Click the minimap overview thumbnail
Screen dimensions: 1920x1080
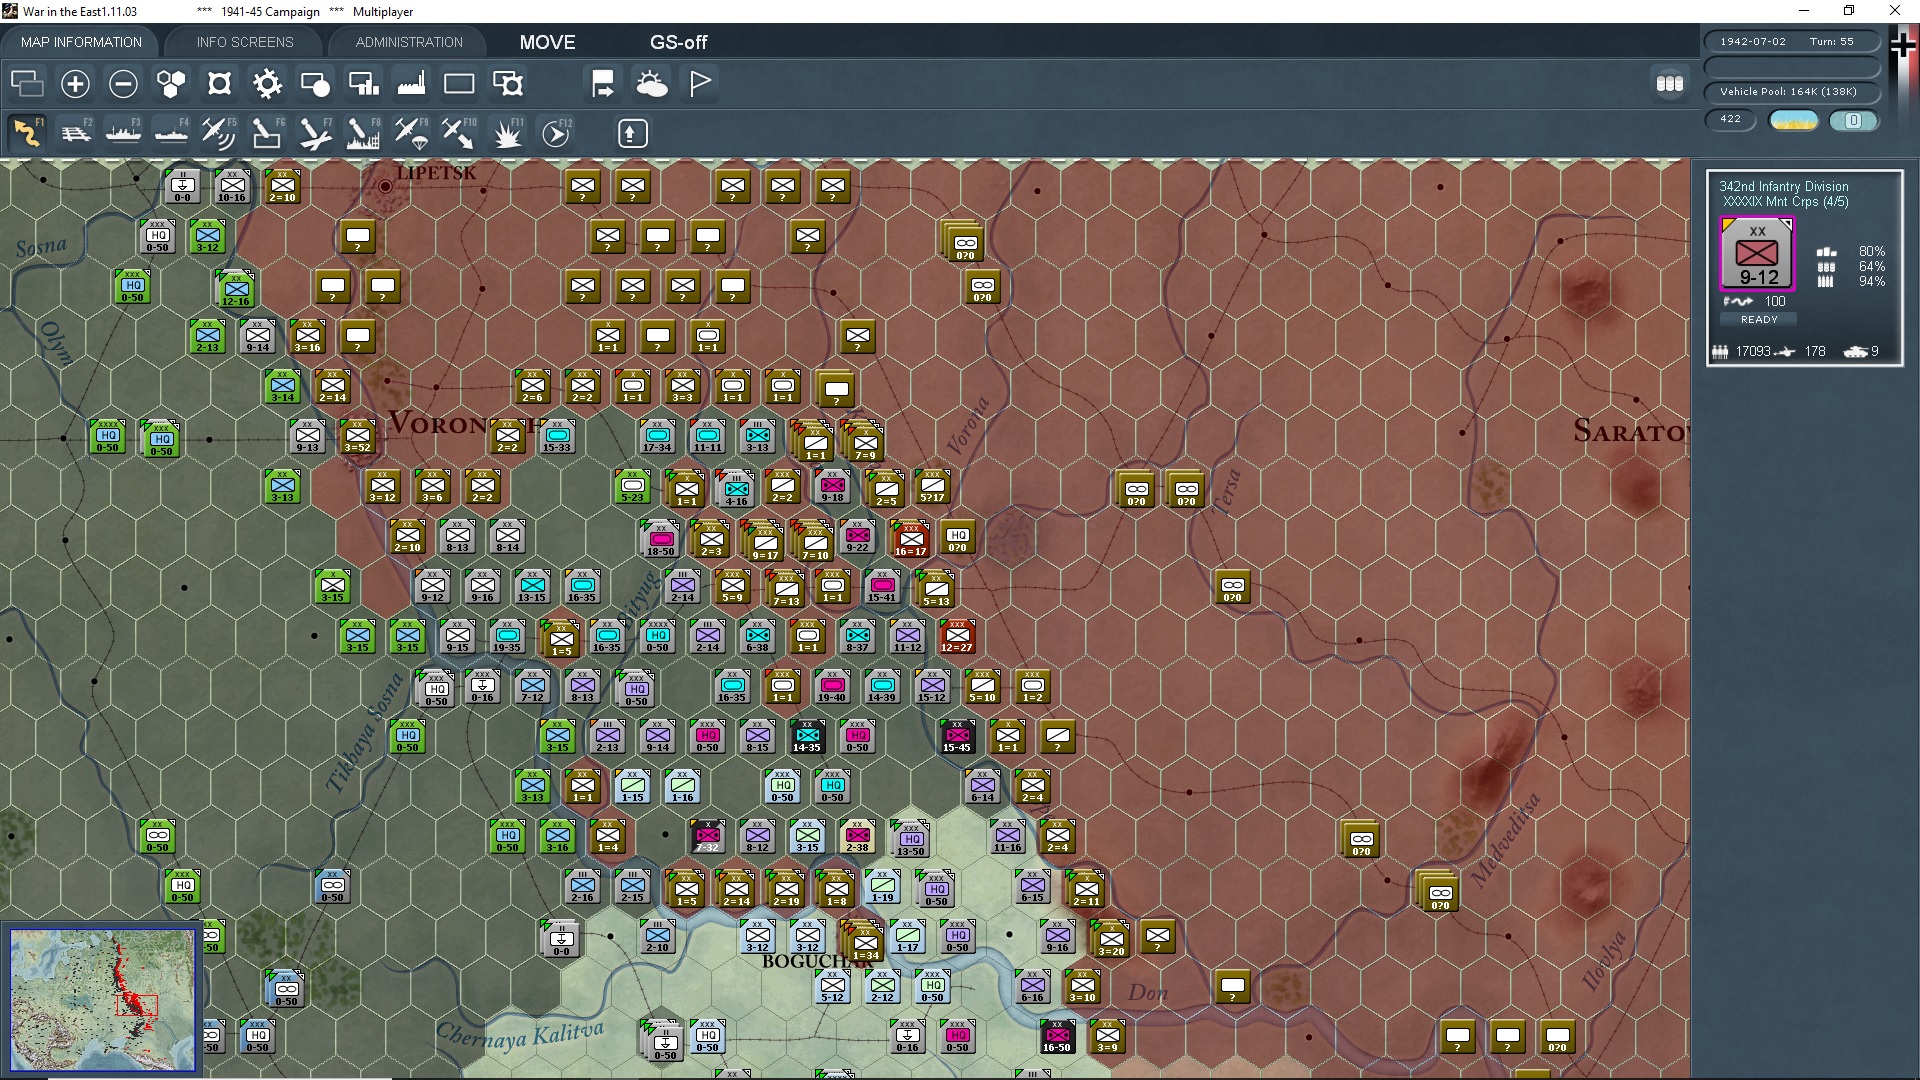(x=102, y=999)
